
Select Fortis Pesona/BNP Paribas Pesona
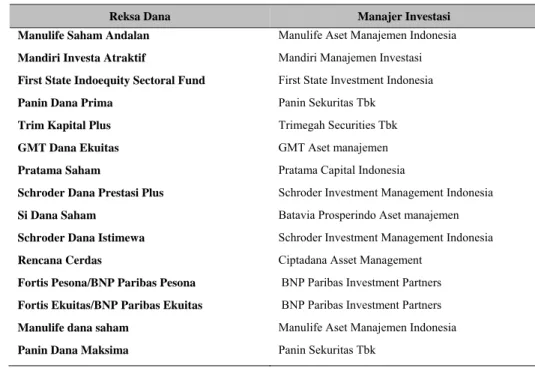pyautogui.click(x=107, y=283)
